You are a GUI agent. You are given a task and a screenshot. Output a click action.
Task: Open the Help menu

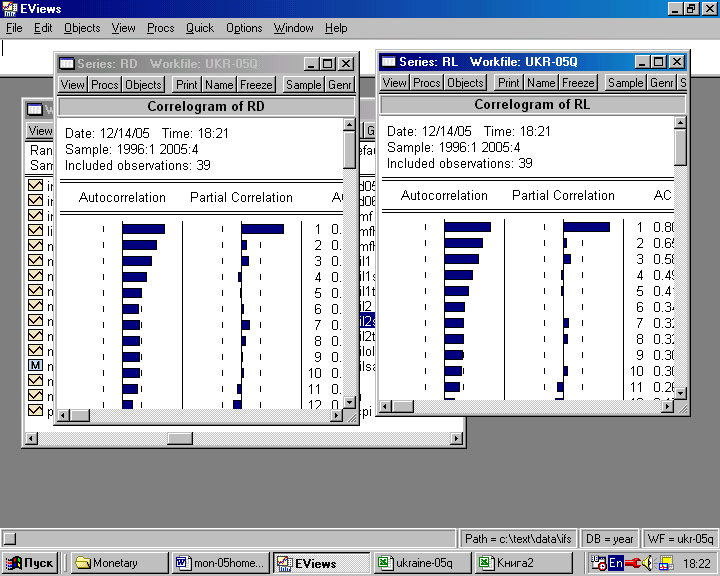coord(336,28)
